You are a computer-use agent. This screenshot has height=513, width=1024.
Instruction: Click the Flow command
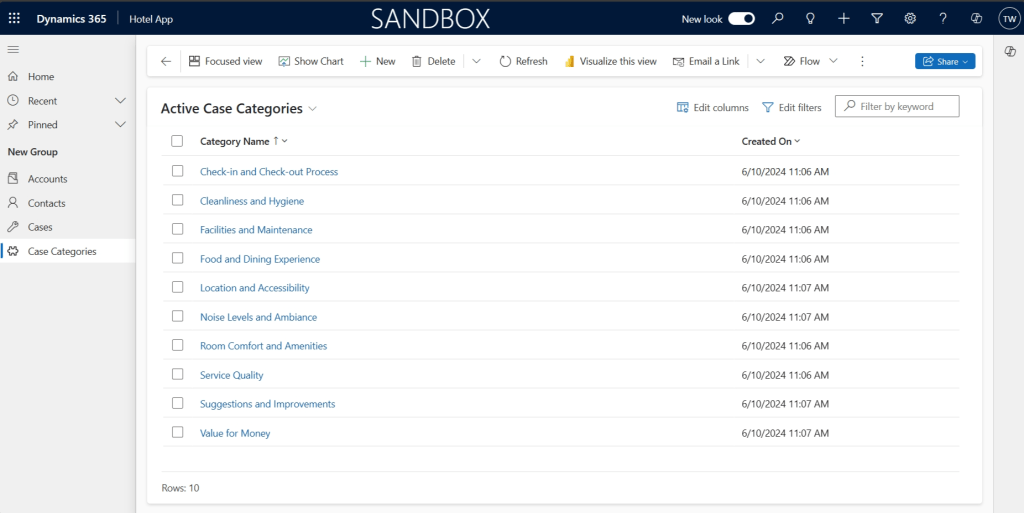[x=801, y=61]
